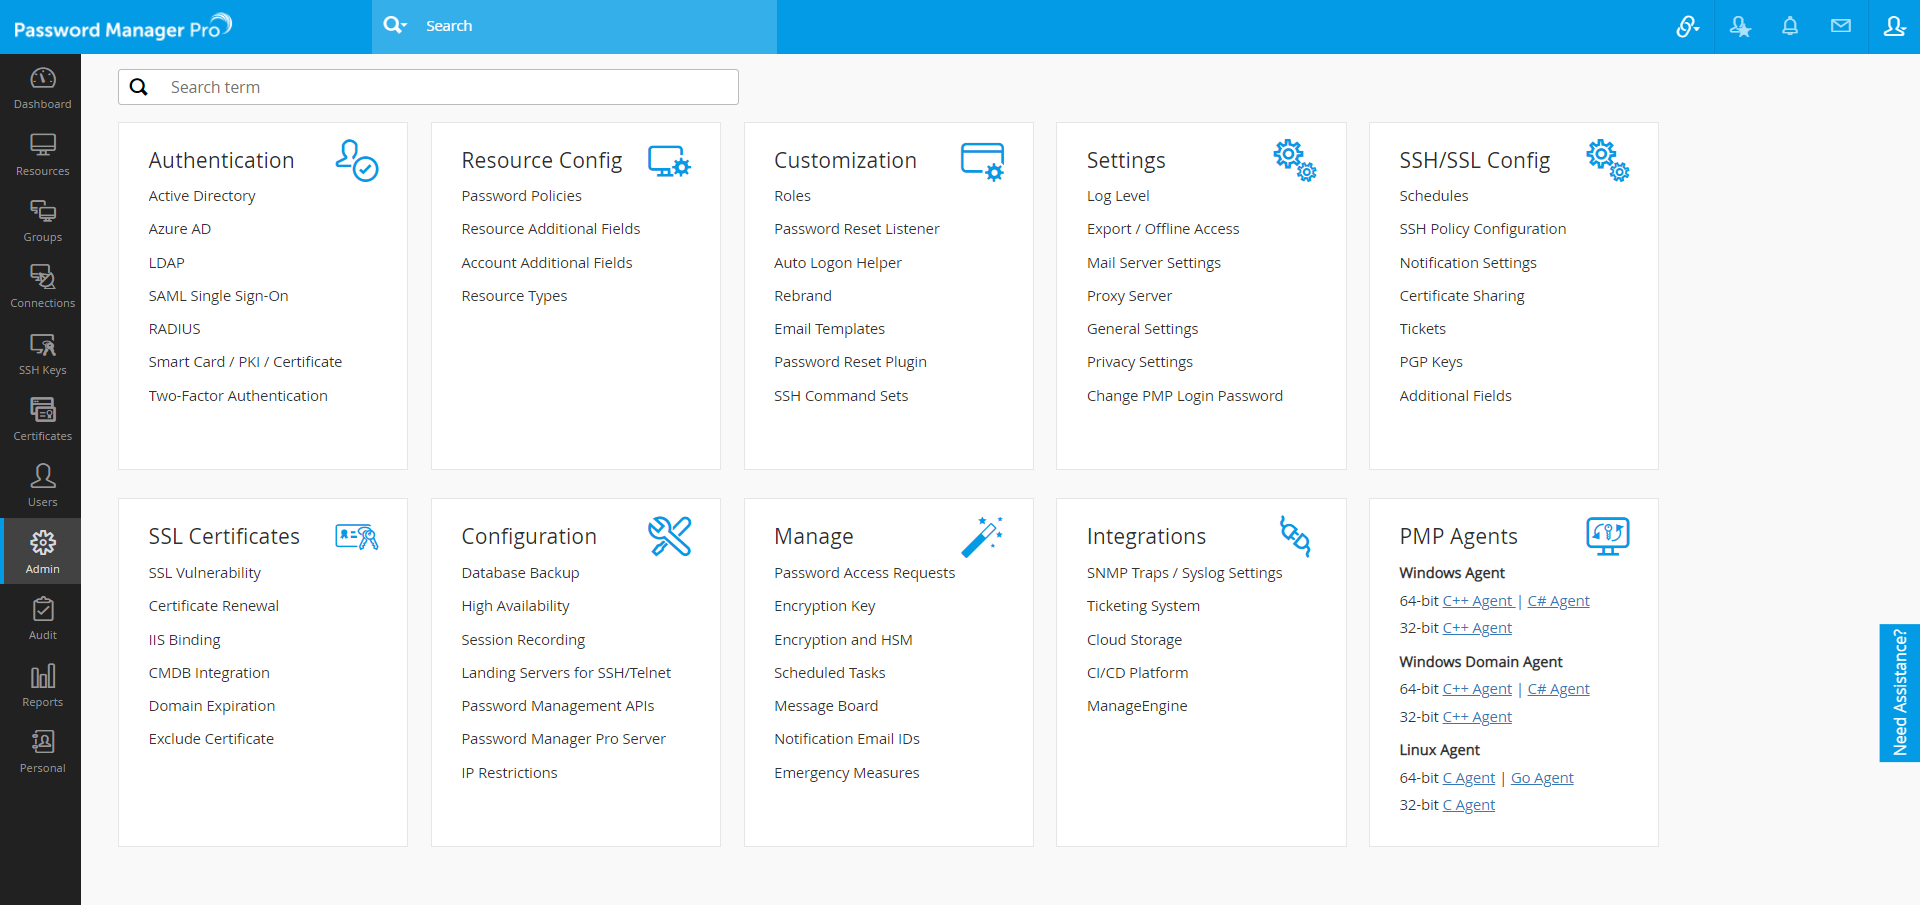Open CI/CD Platform integration
Image resolution: width=1920 pixels, height=905 pixels.
(x=1138, y=673)
